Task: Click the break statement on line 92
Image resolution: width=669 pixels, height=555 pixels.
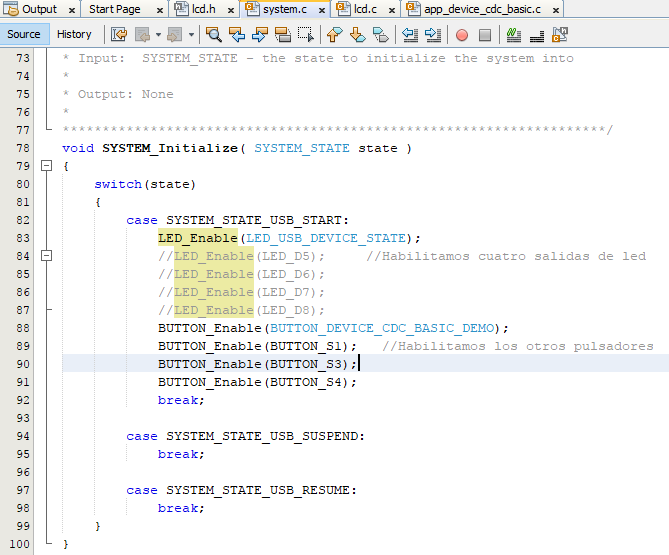Action: tap(181, 400)
